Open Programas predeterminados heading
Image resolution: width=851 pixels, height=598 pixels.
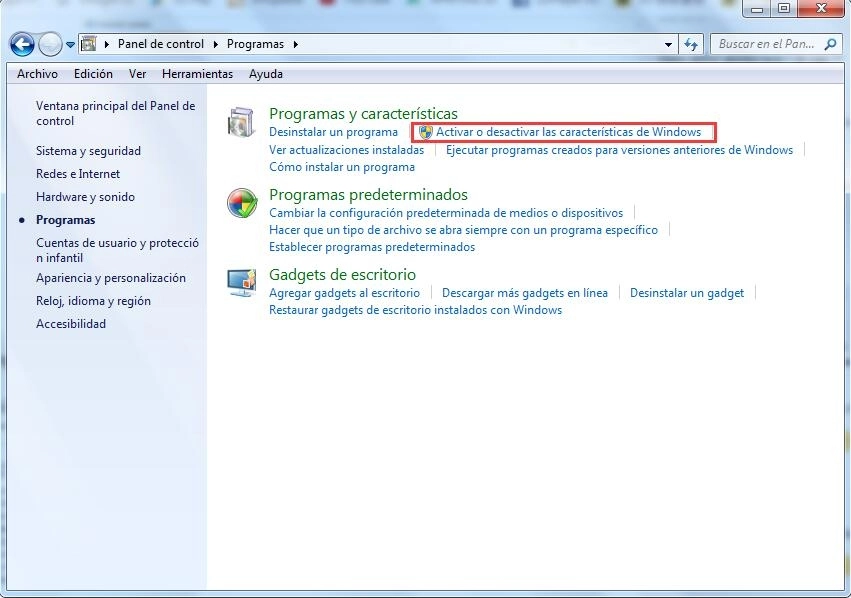coord(369,194)
